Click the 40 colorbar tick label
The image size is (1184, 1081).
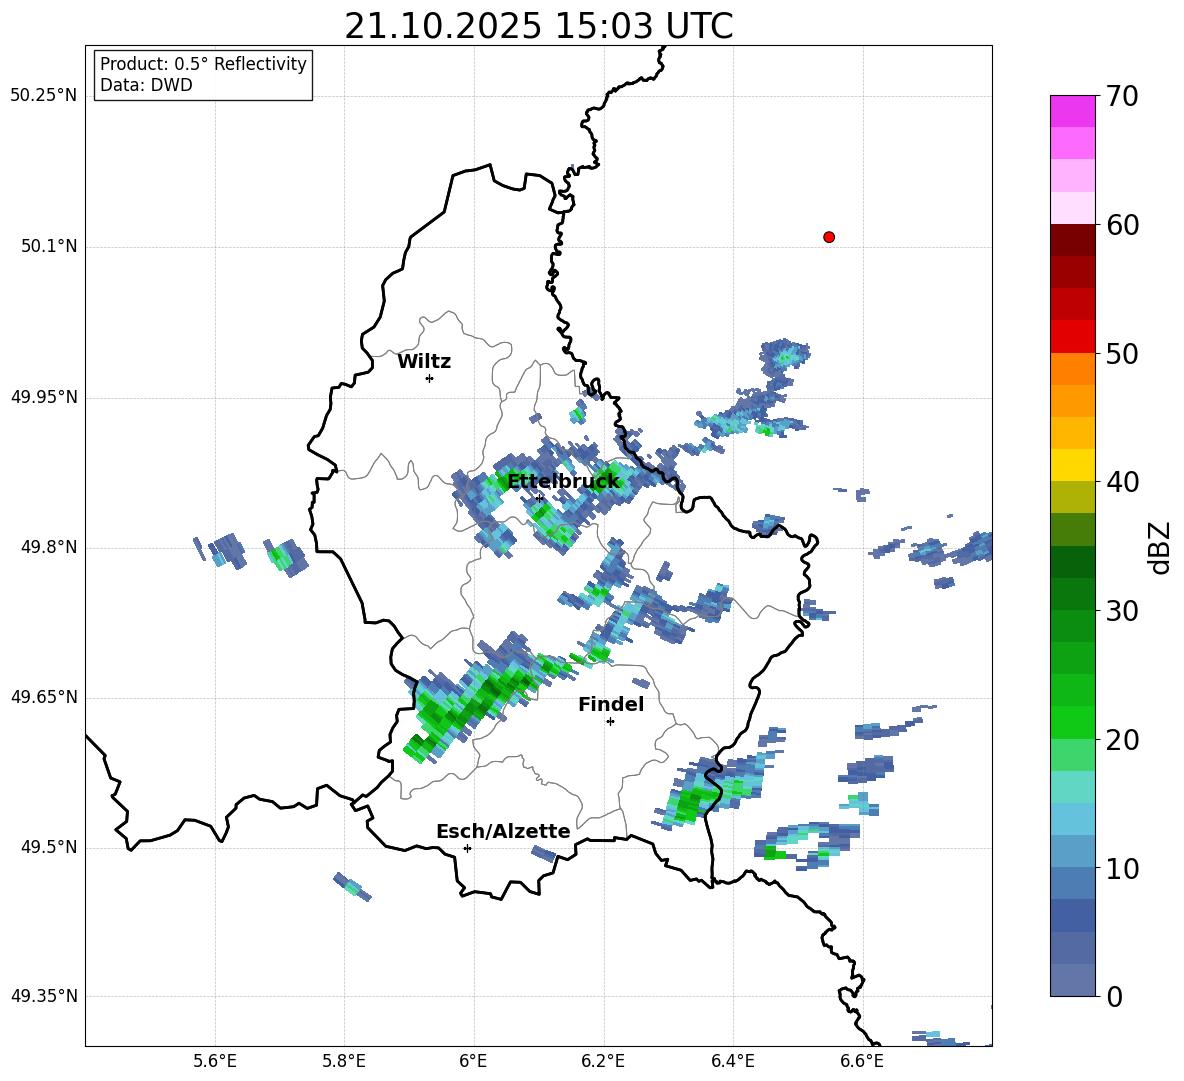click(x=1123, y=482)
